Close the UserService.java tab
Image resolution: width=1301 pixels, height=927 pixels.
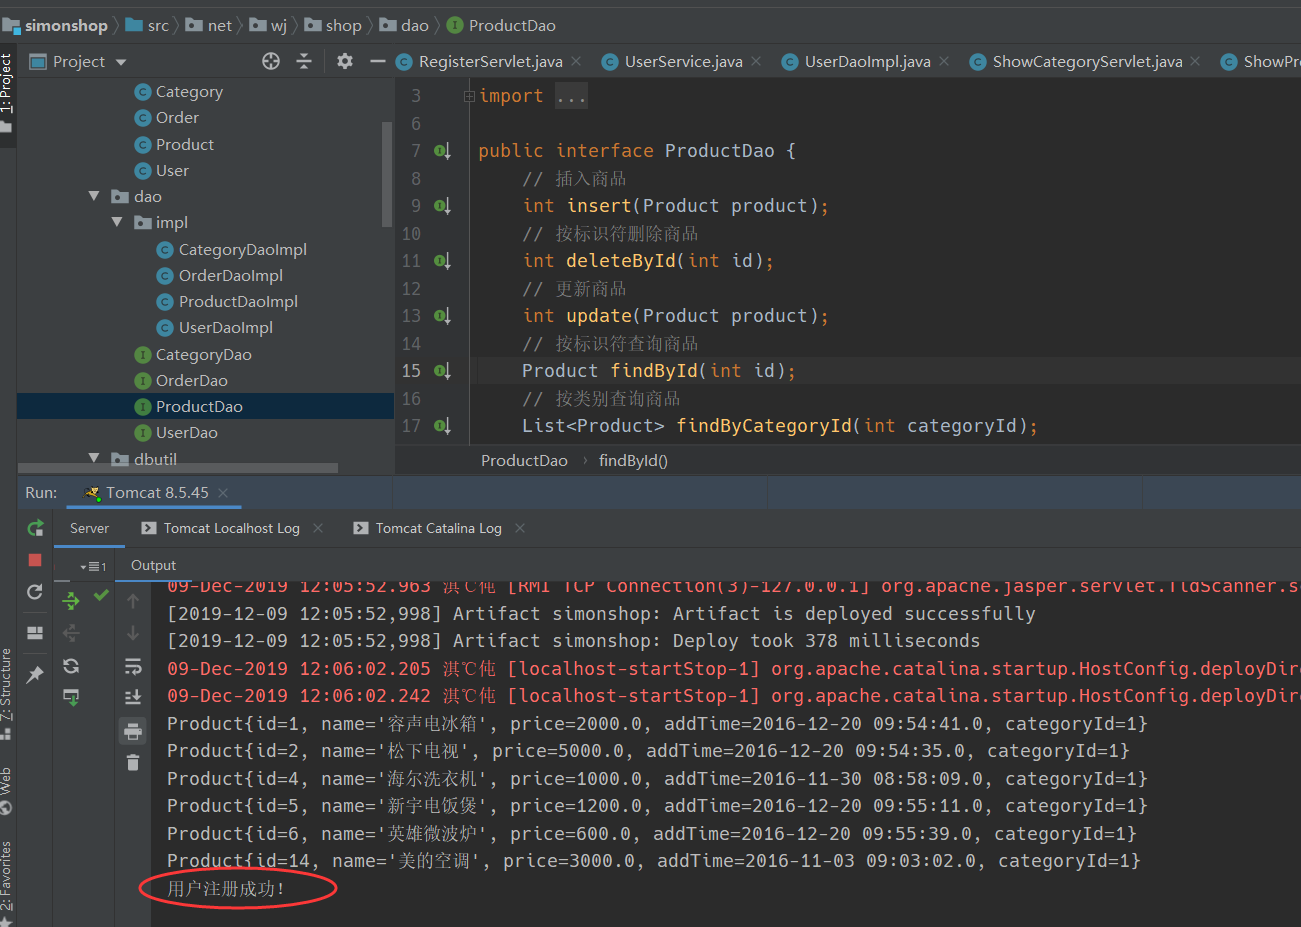coord(756,61)
